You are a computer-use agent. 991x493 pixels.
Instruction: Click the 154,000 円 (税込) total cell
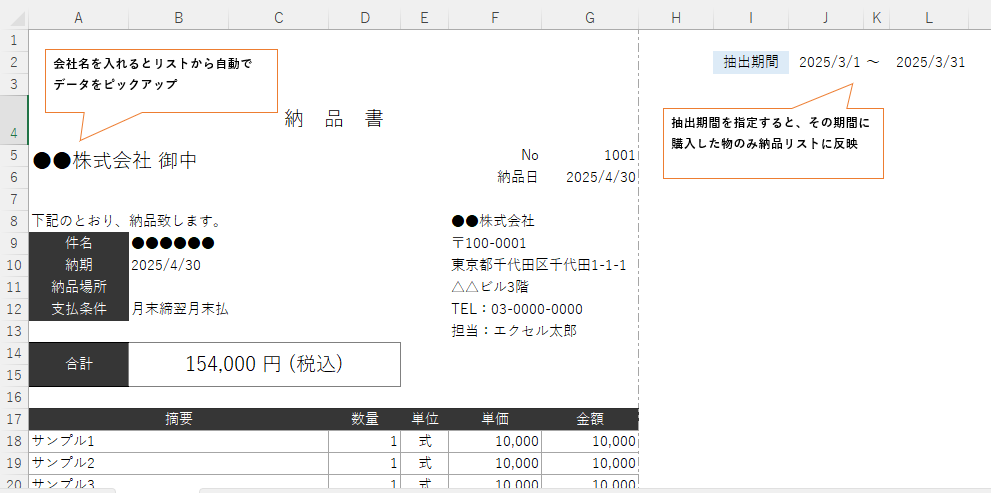pyautogui.click(x=265, y=364)
